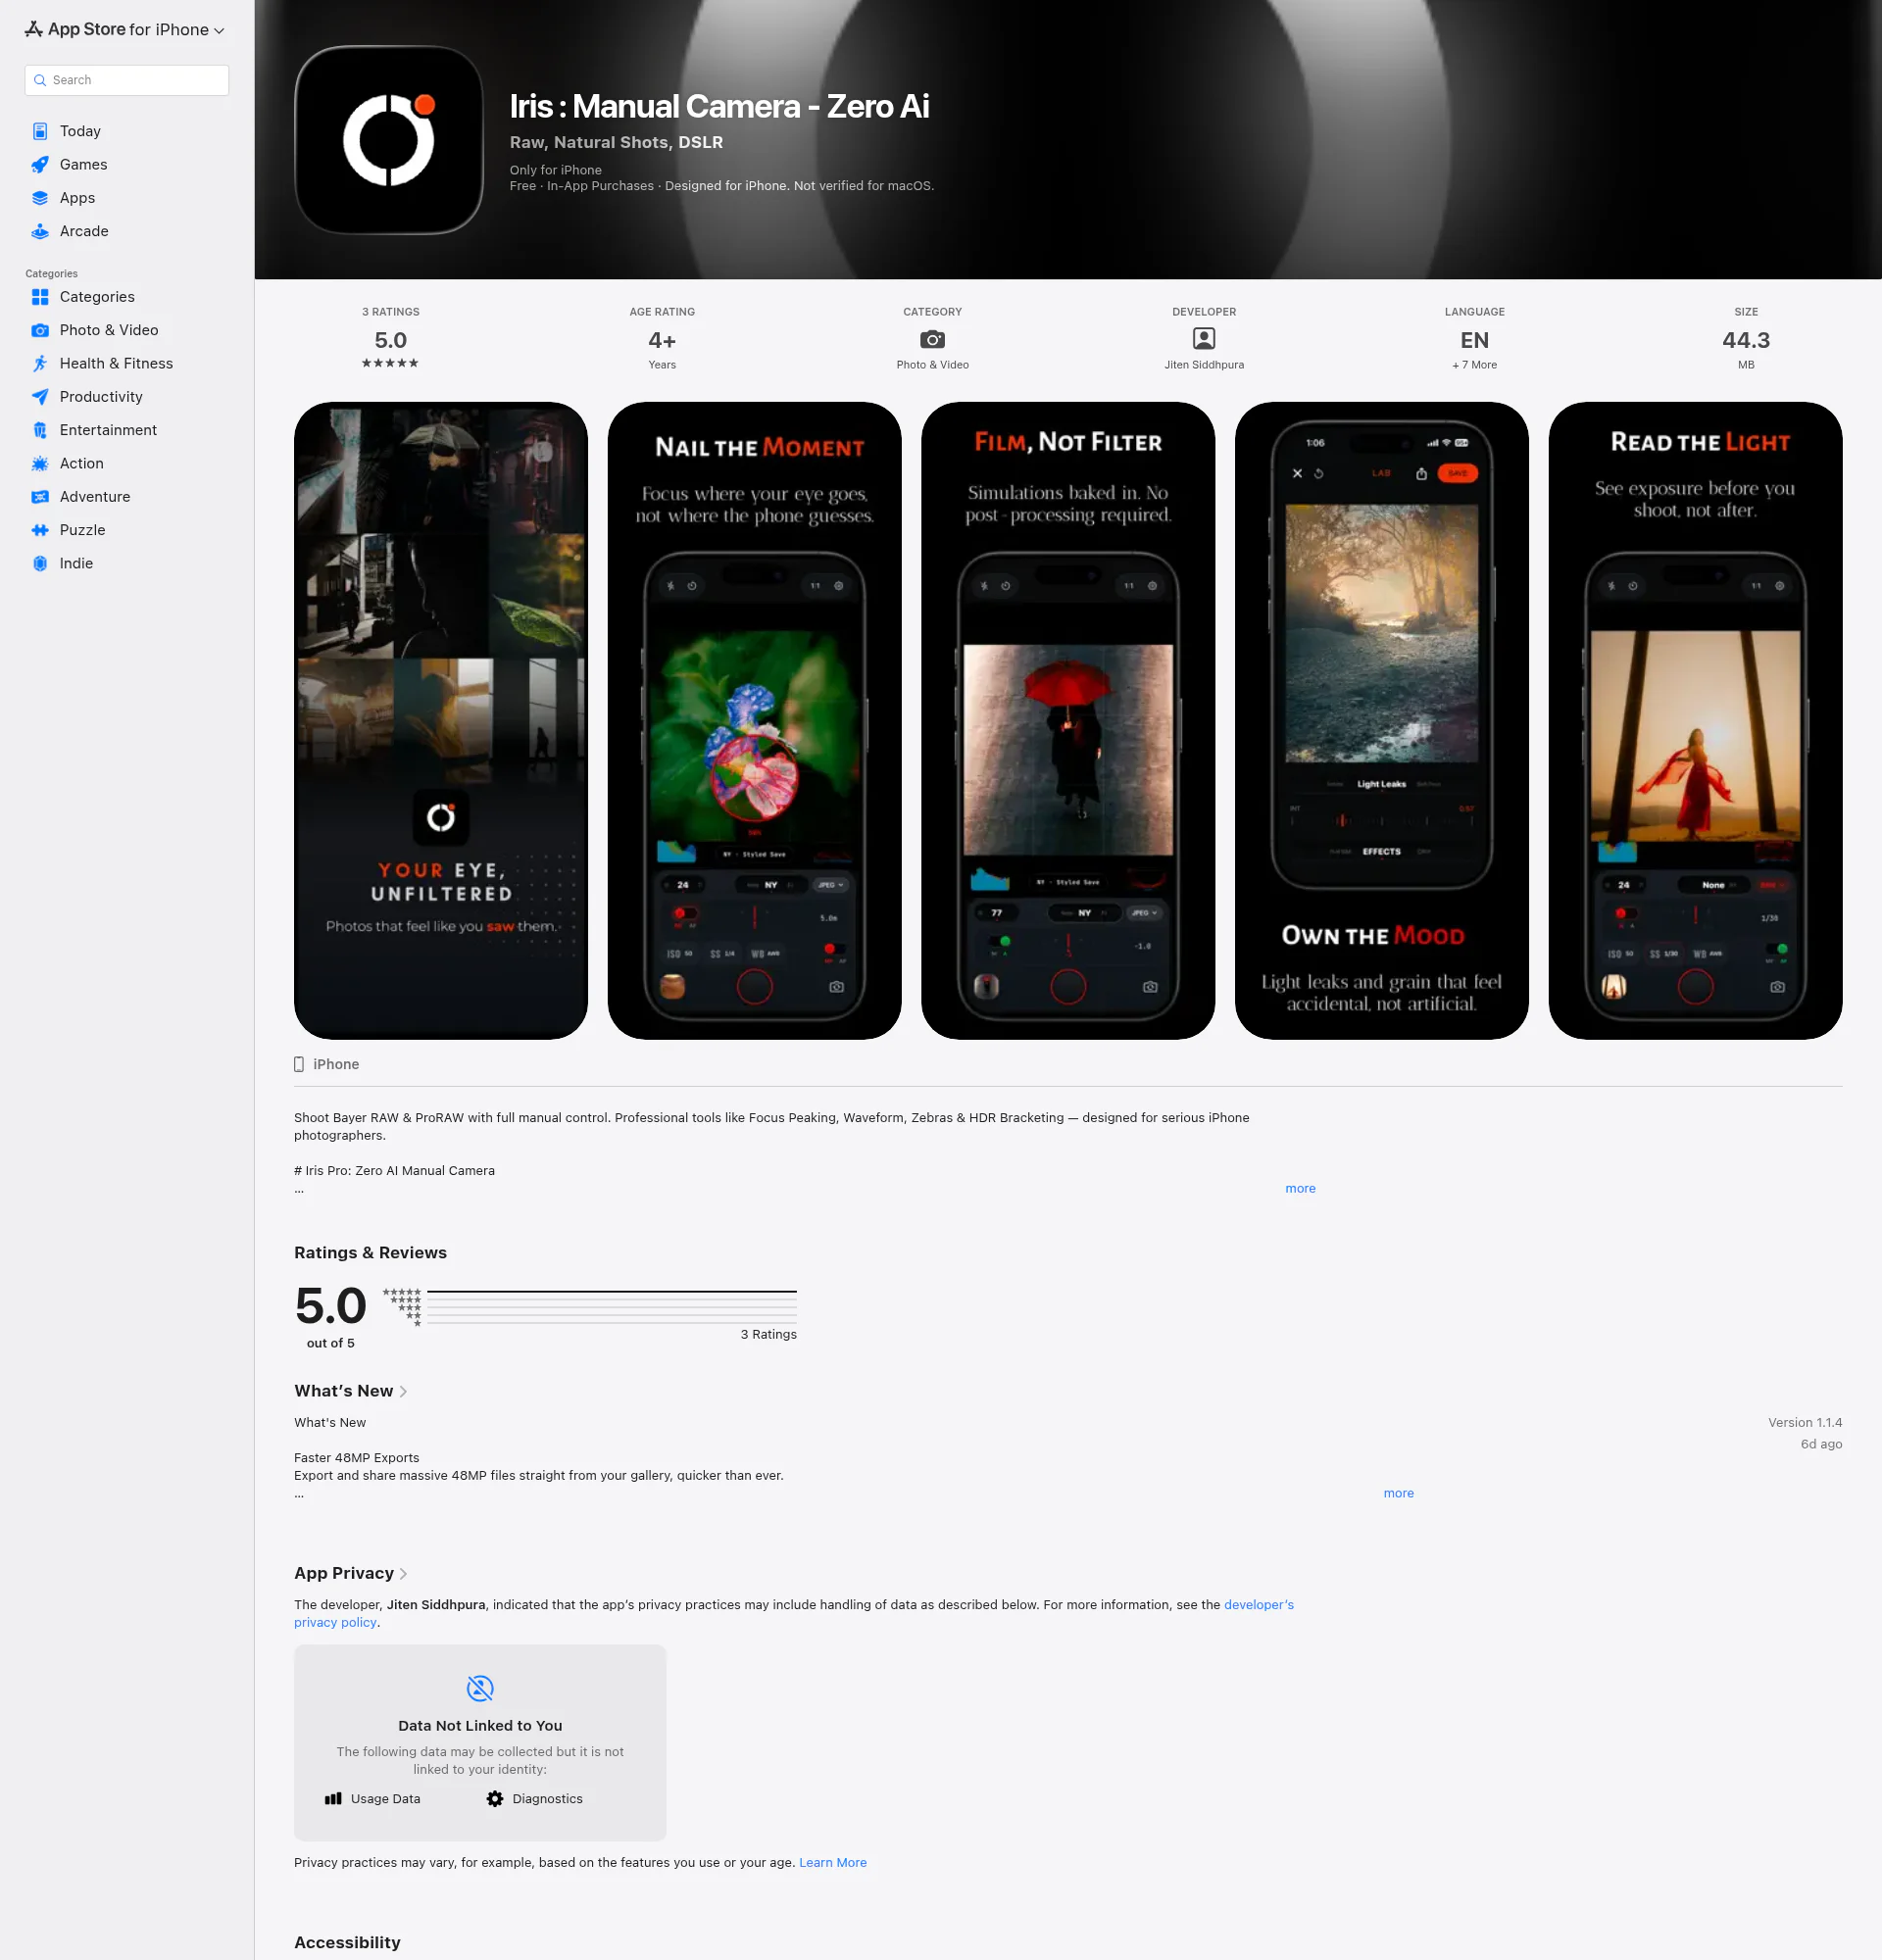1882x1960 pixels.
Task: Open the 'Your Eye, Unfiltered' screenshot
Action: coord(441,721)
